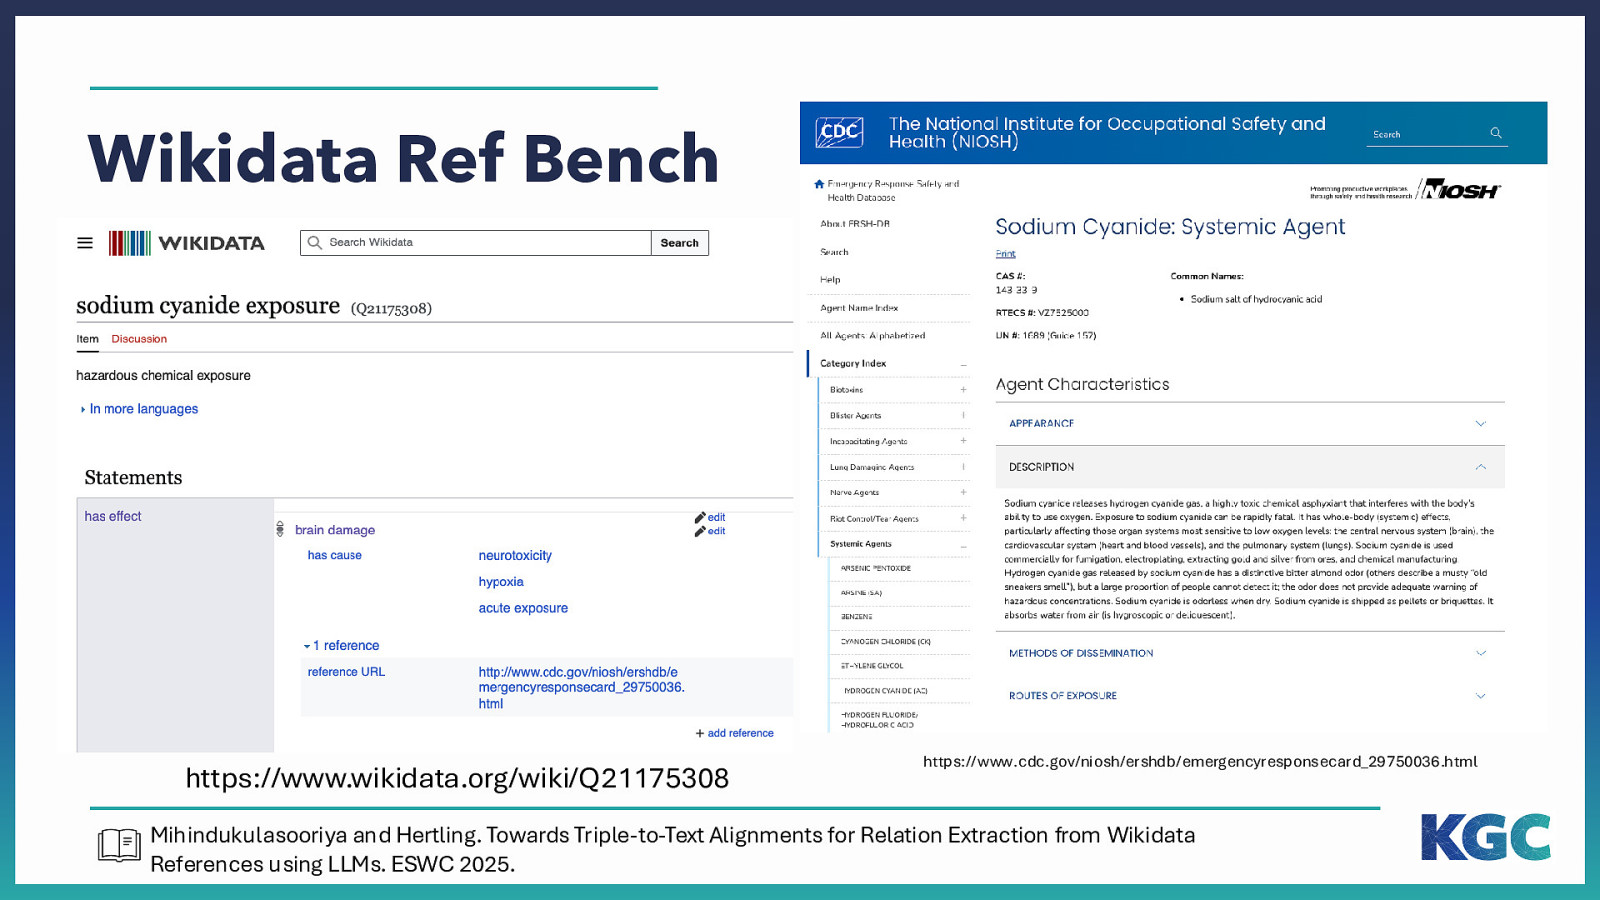Expand the METHODS OF DISSEMINATION chevron

(1481, 653)
